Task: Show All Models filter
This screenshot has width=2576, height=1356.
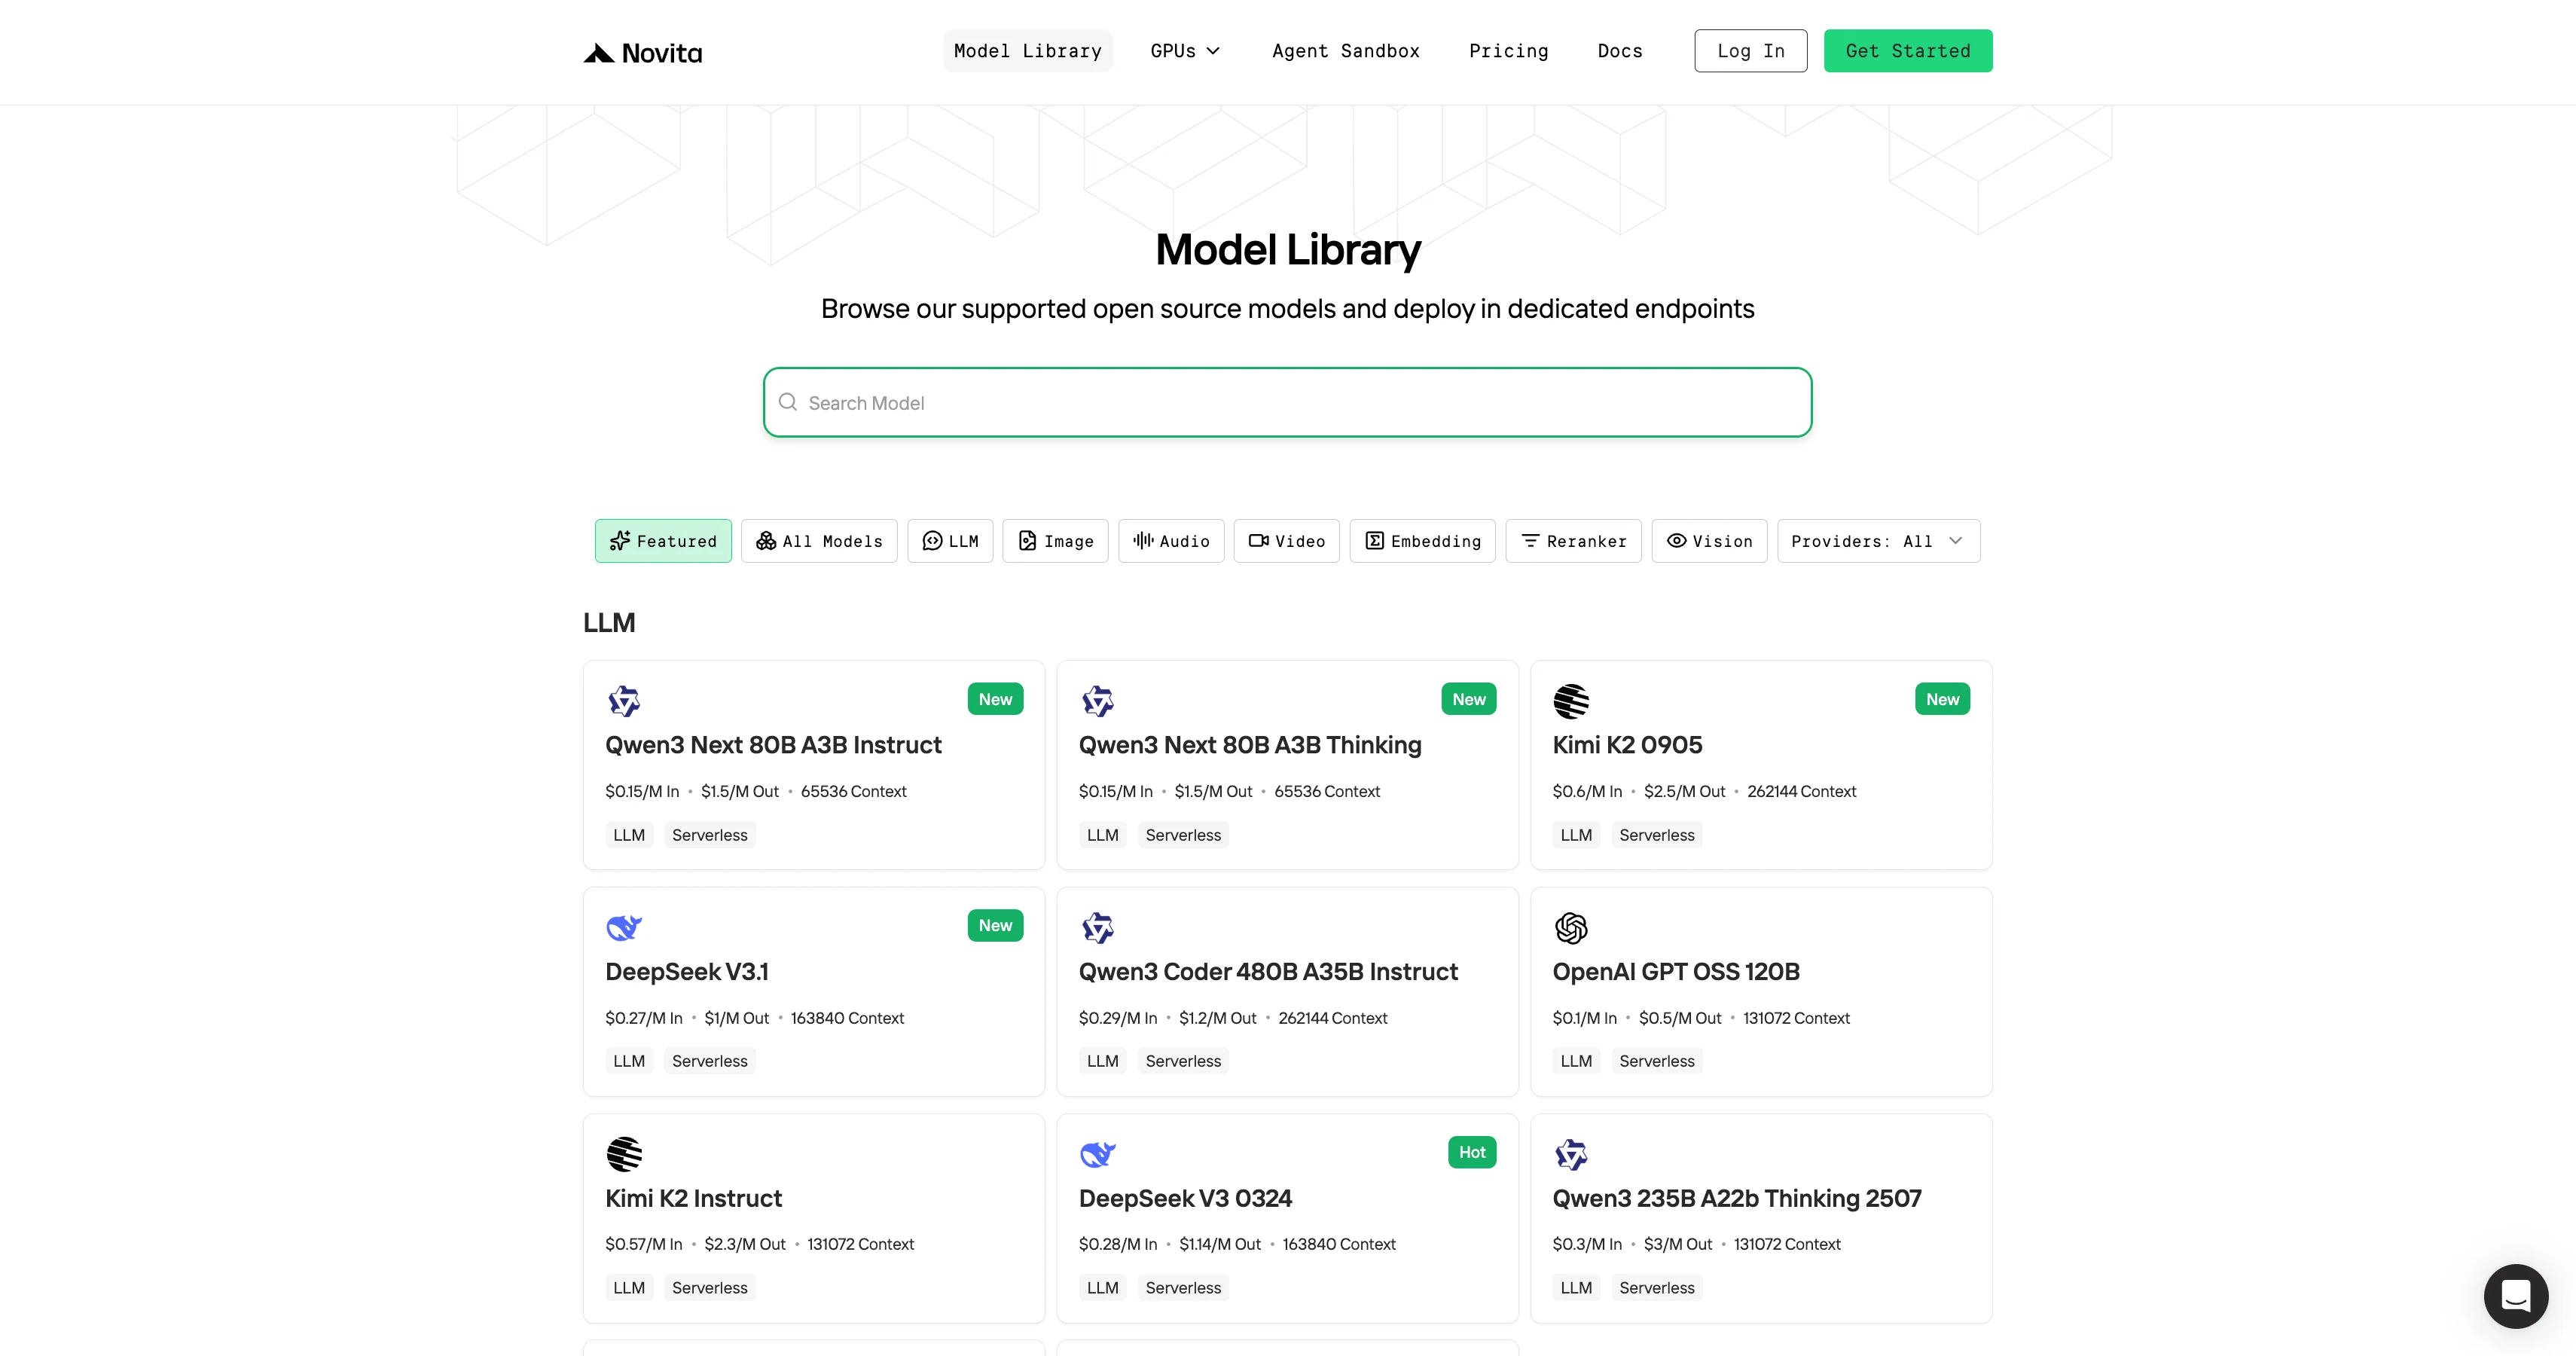Action: [819, 541]
